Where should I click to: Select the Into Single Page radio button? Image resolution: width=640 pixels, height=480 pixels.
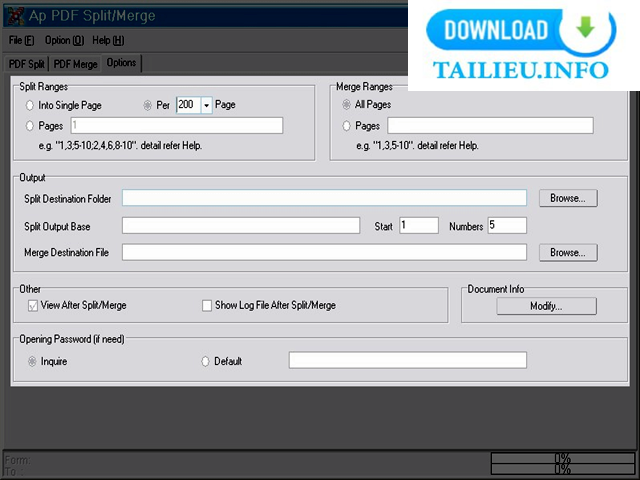click(30, 105)
